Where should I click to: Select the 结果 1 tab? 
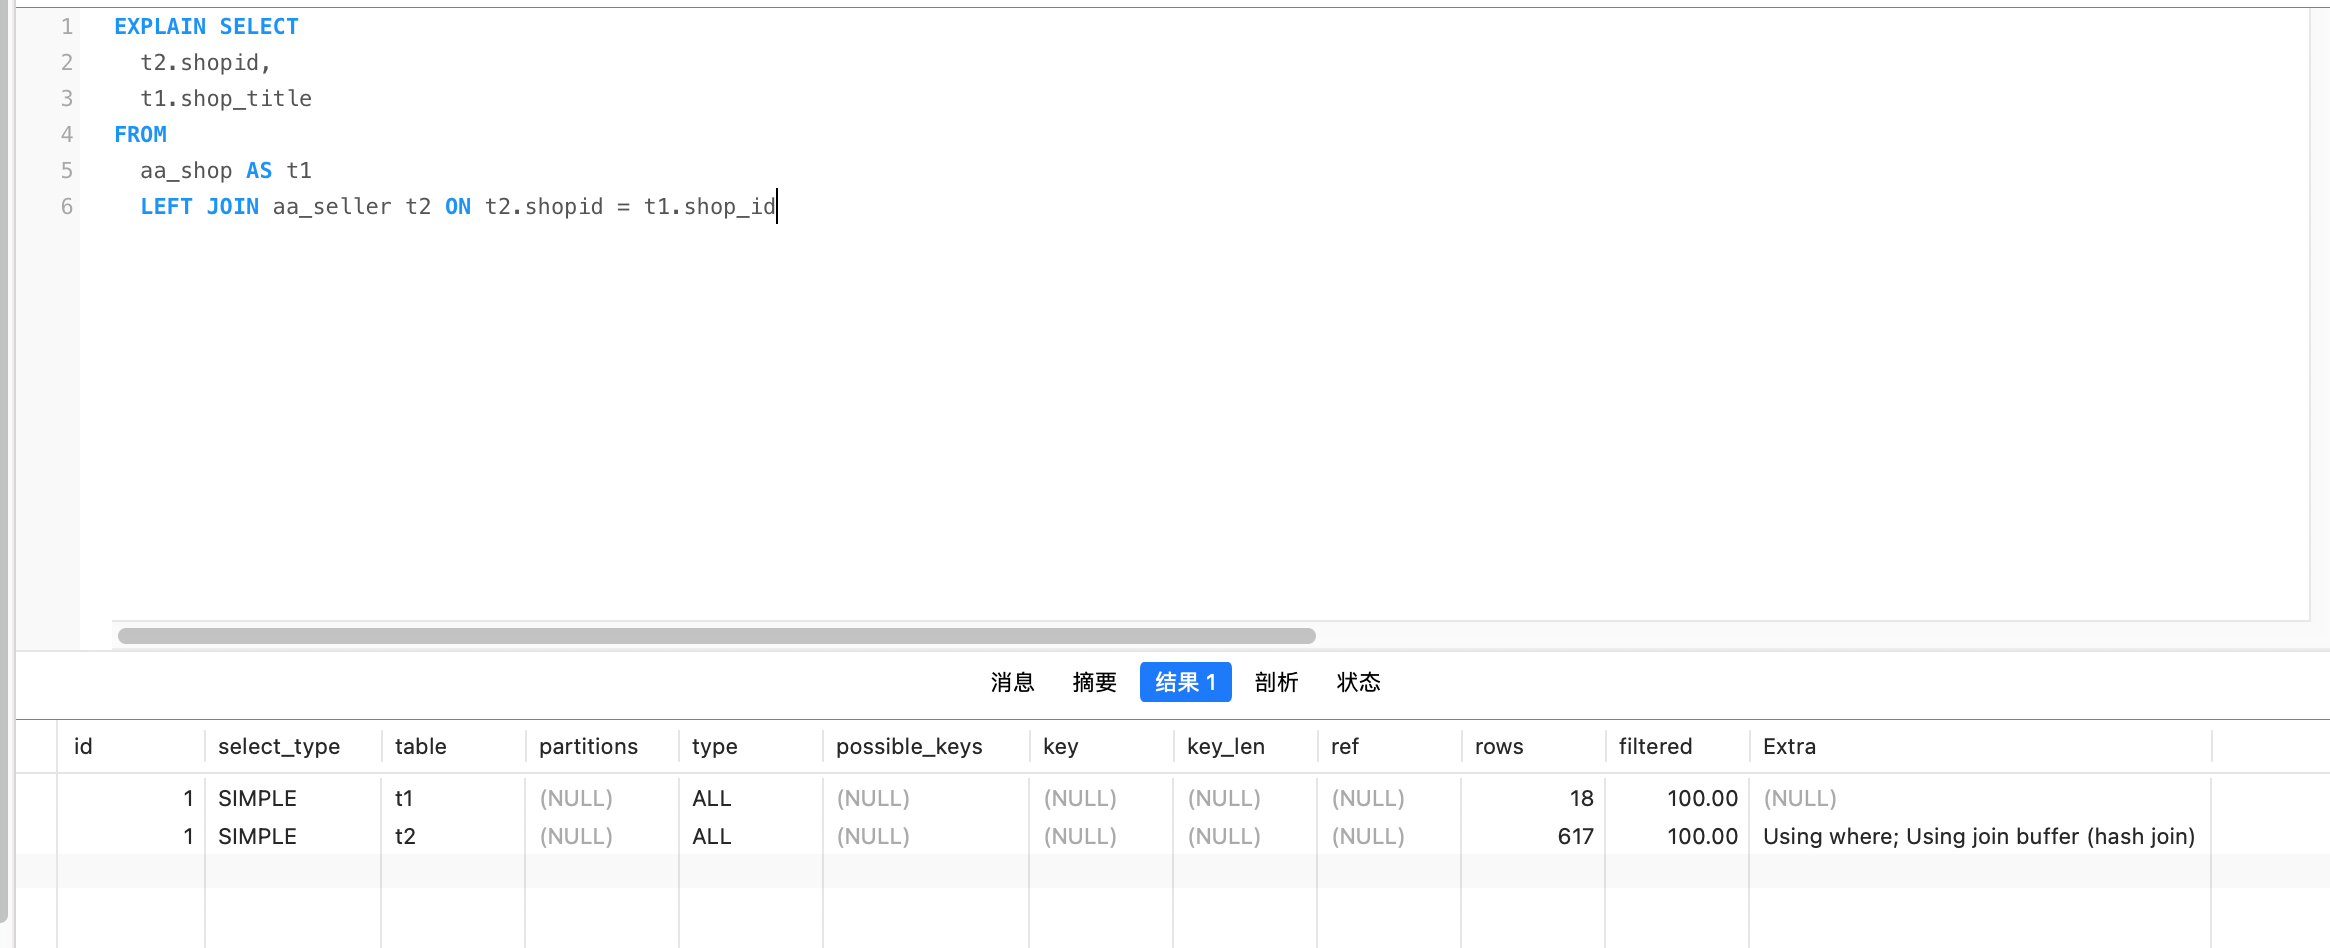pyautogui.click(x=1185, y=682)
